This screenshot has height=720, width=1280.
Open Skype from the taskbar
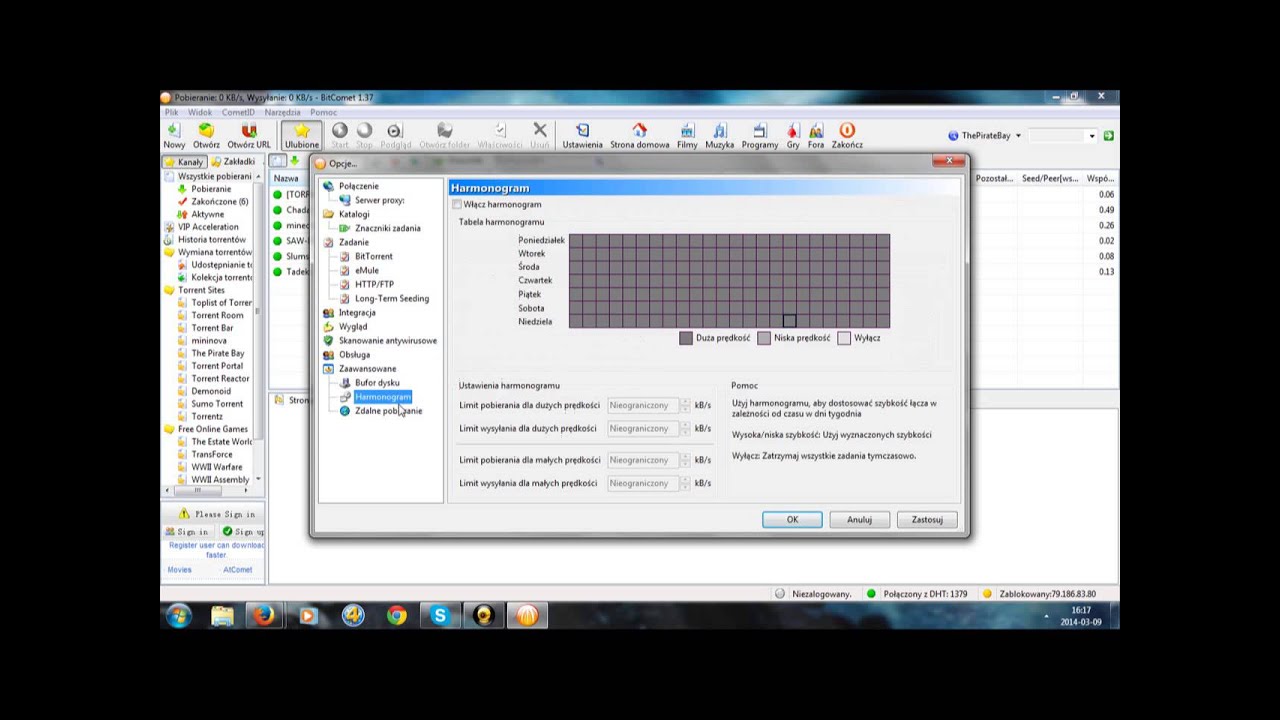point(440,615)
